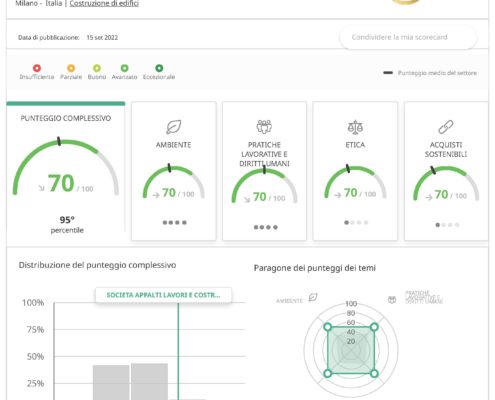Click the leaf icon beside radar chart Ambiente
Viewport: 495px width, 400px height.
[x=313, y=297]
